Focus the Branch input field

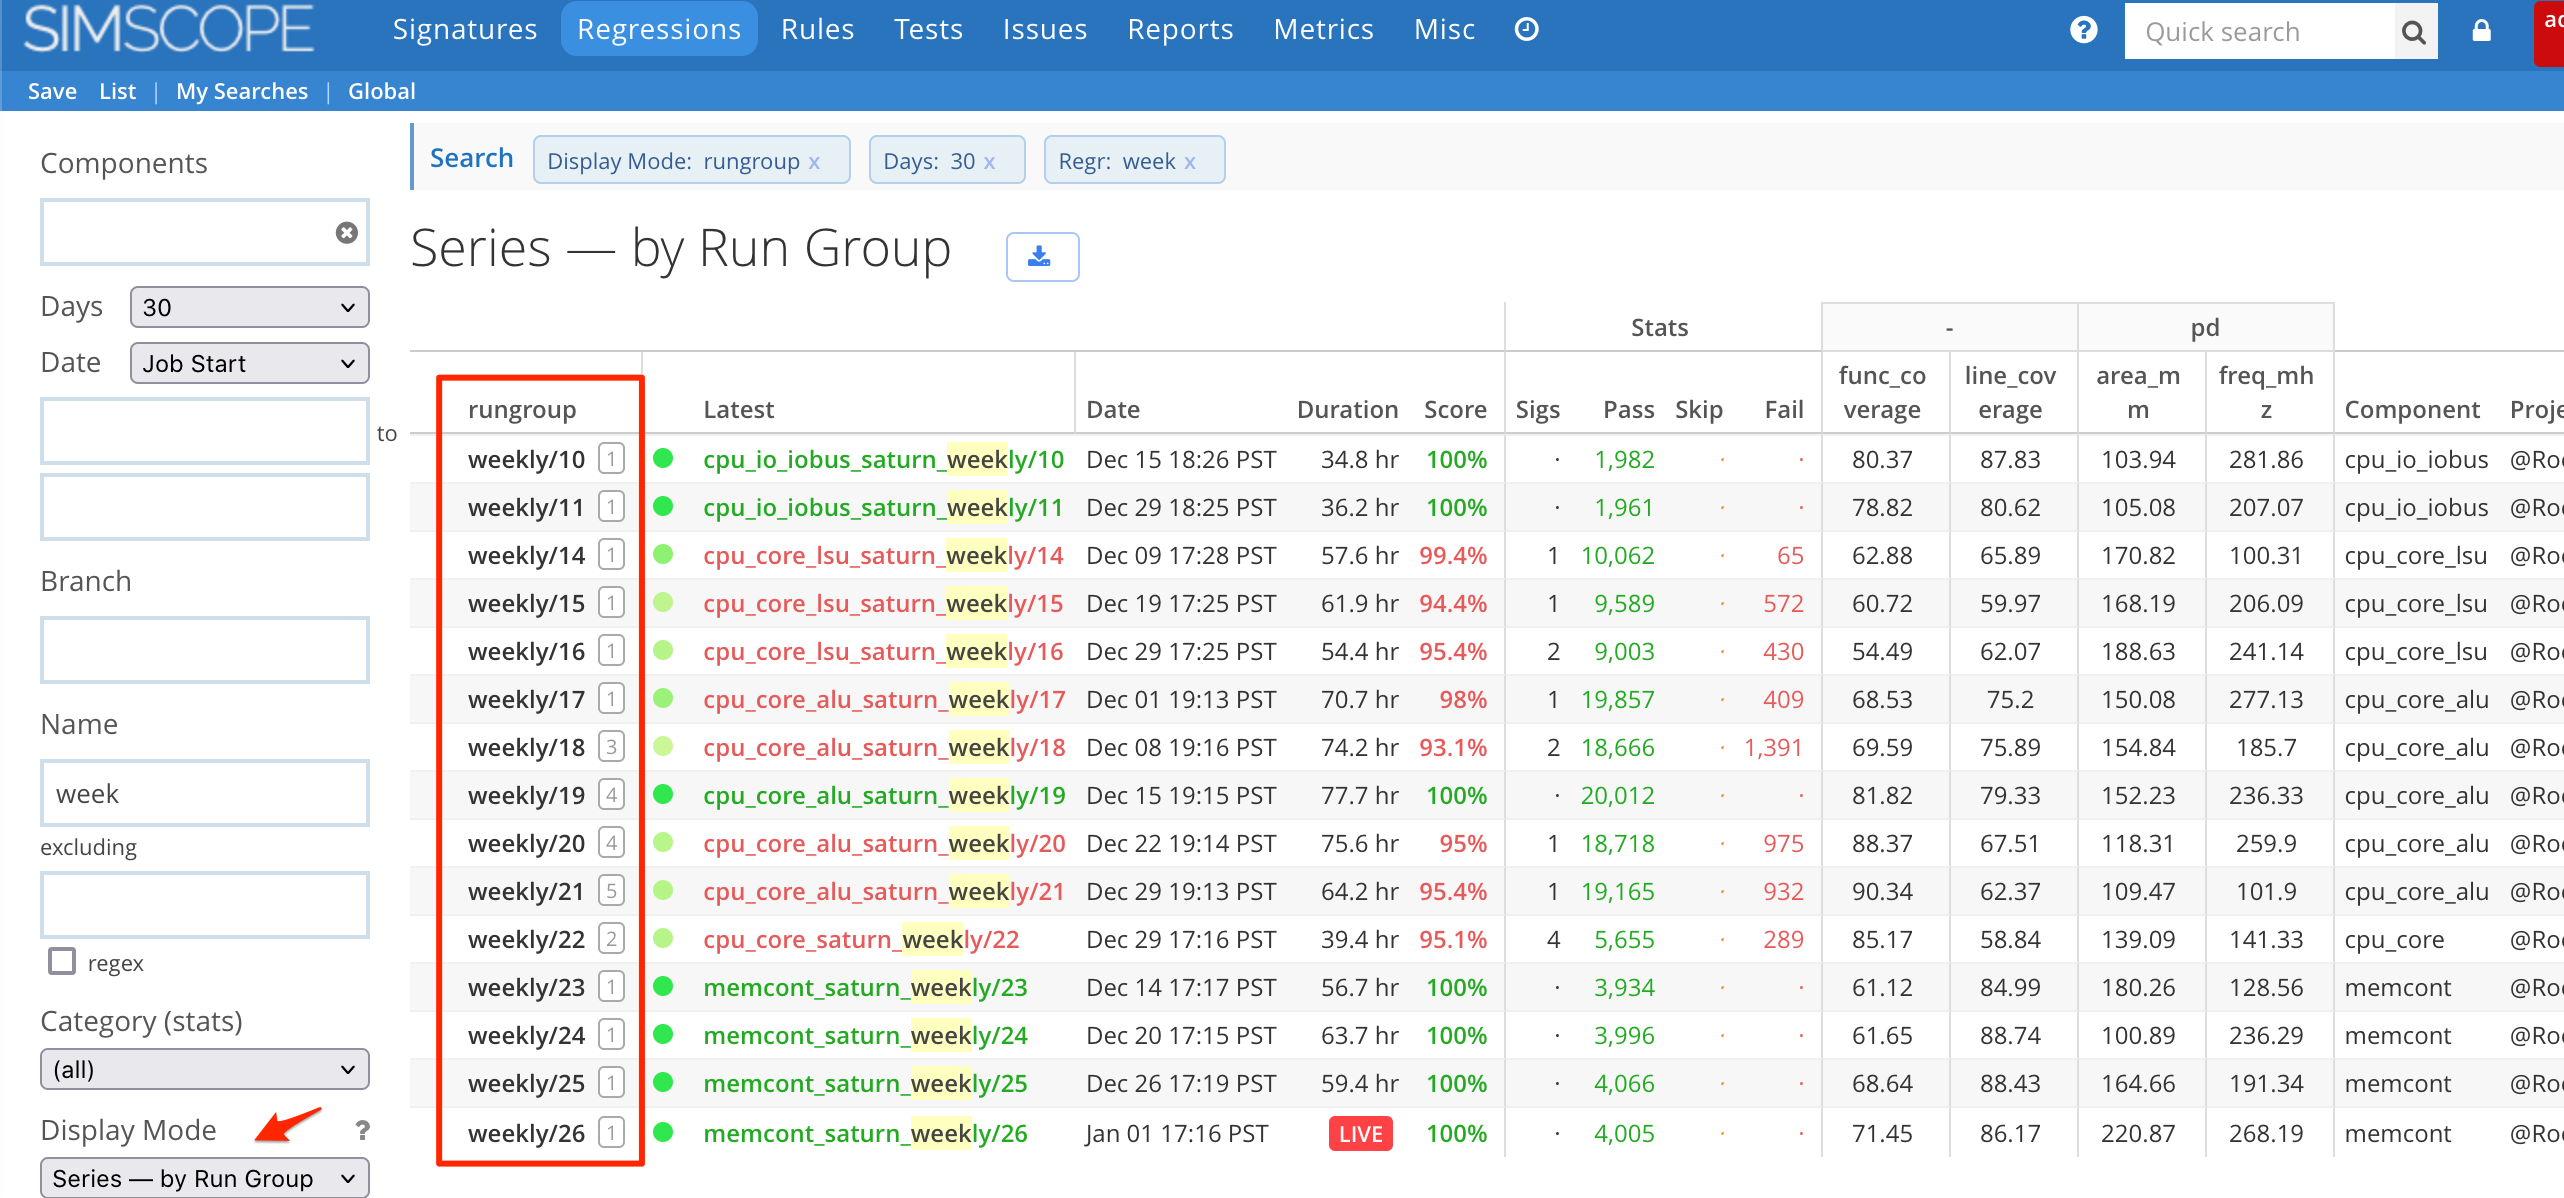click(x=205, y=650)
